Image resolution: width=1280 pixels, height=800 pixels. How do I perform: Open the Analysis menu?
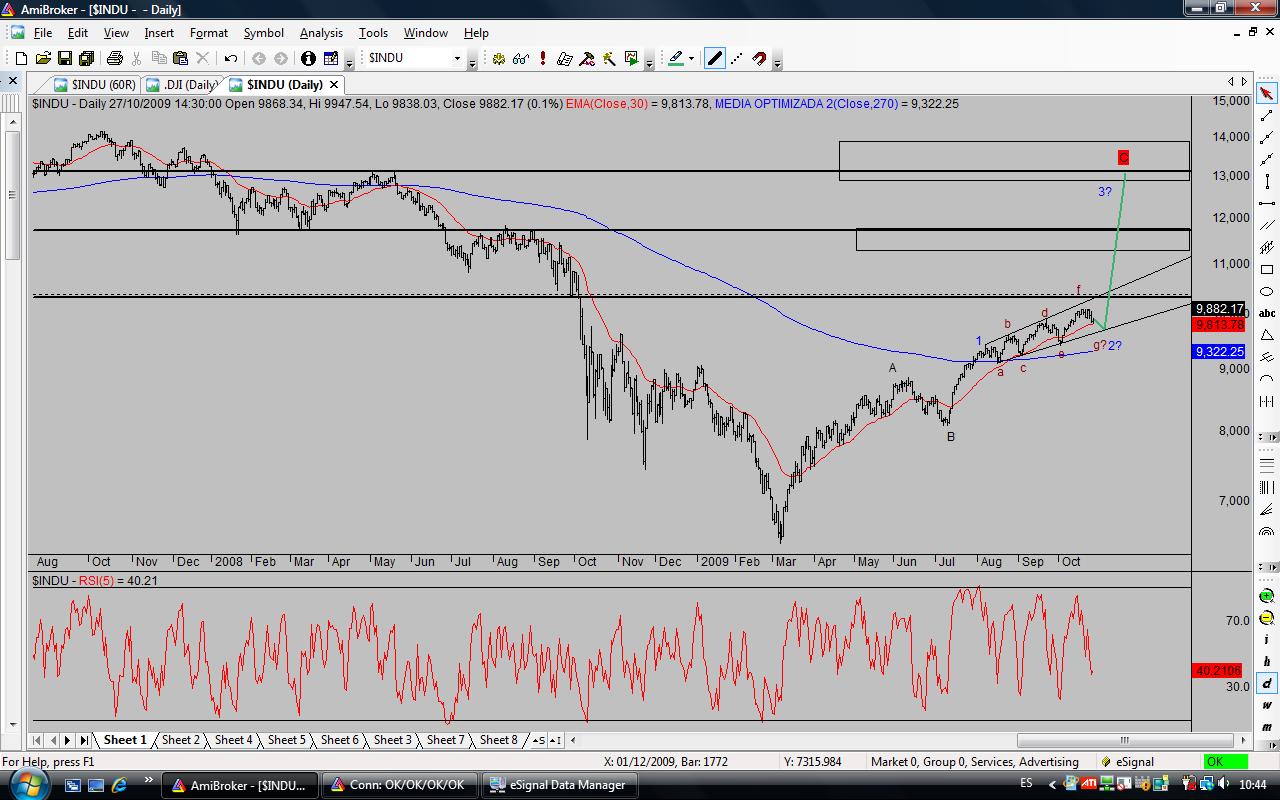point(320,33)
